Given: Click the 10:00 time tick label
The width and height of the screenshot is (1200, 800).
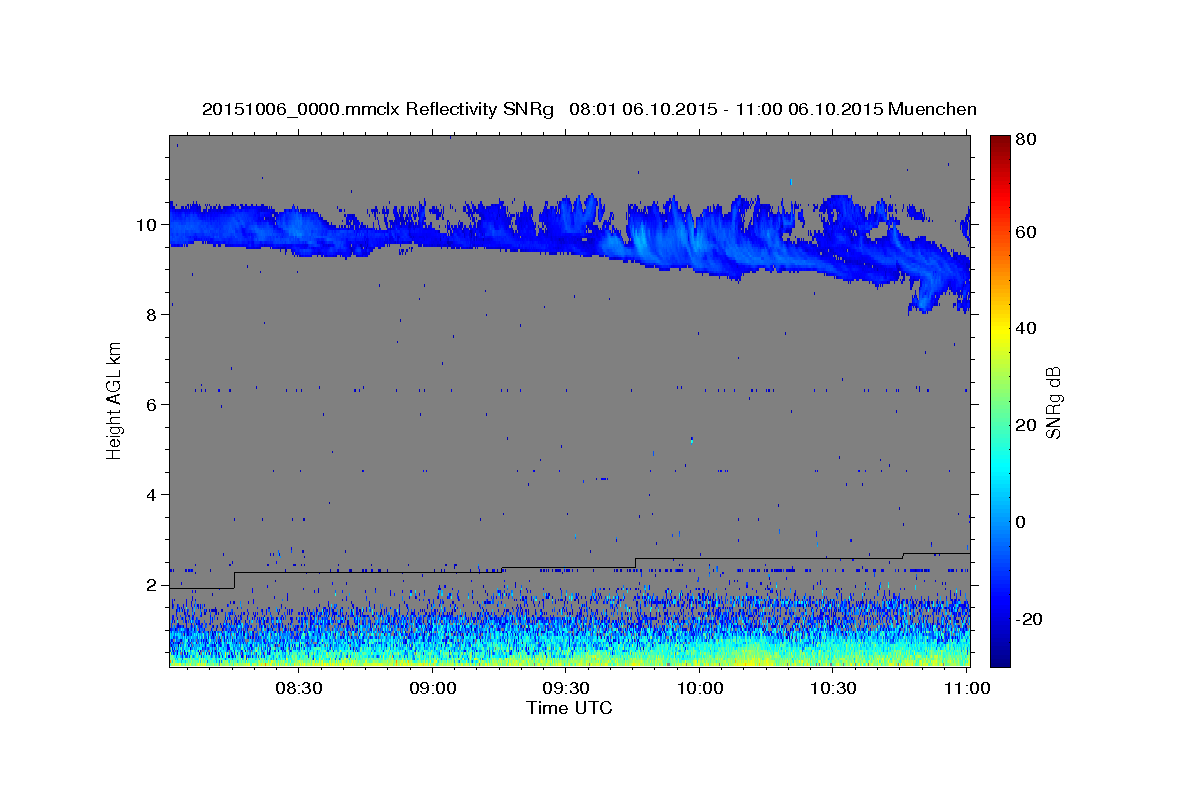Looking at the screenshot, I should point(699,688).
